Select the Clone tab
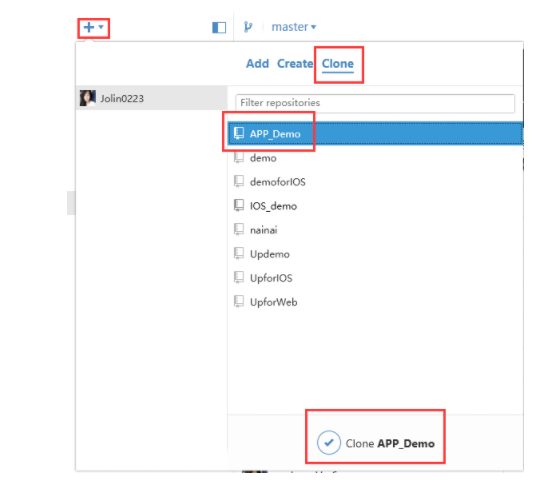 [338, 64]
